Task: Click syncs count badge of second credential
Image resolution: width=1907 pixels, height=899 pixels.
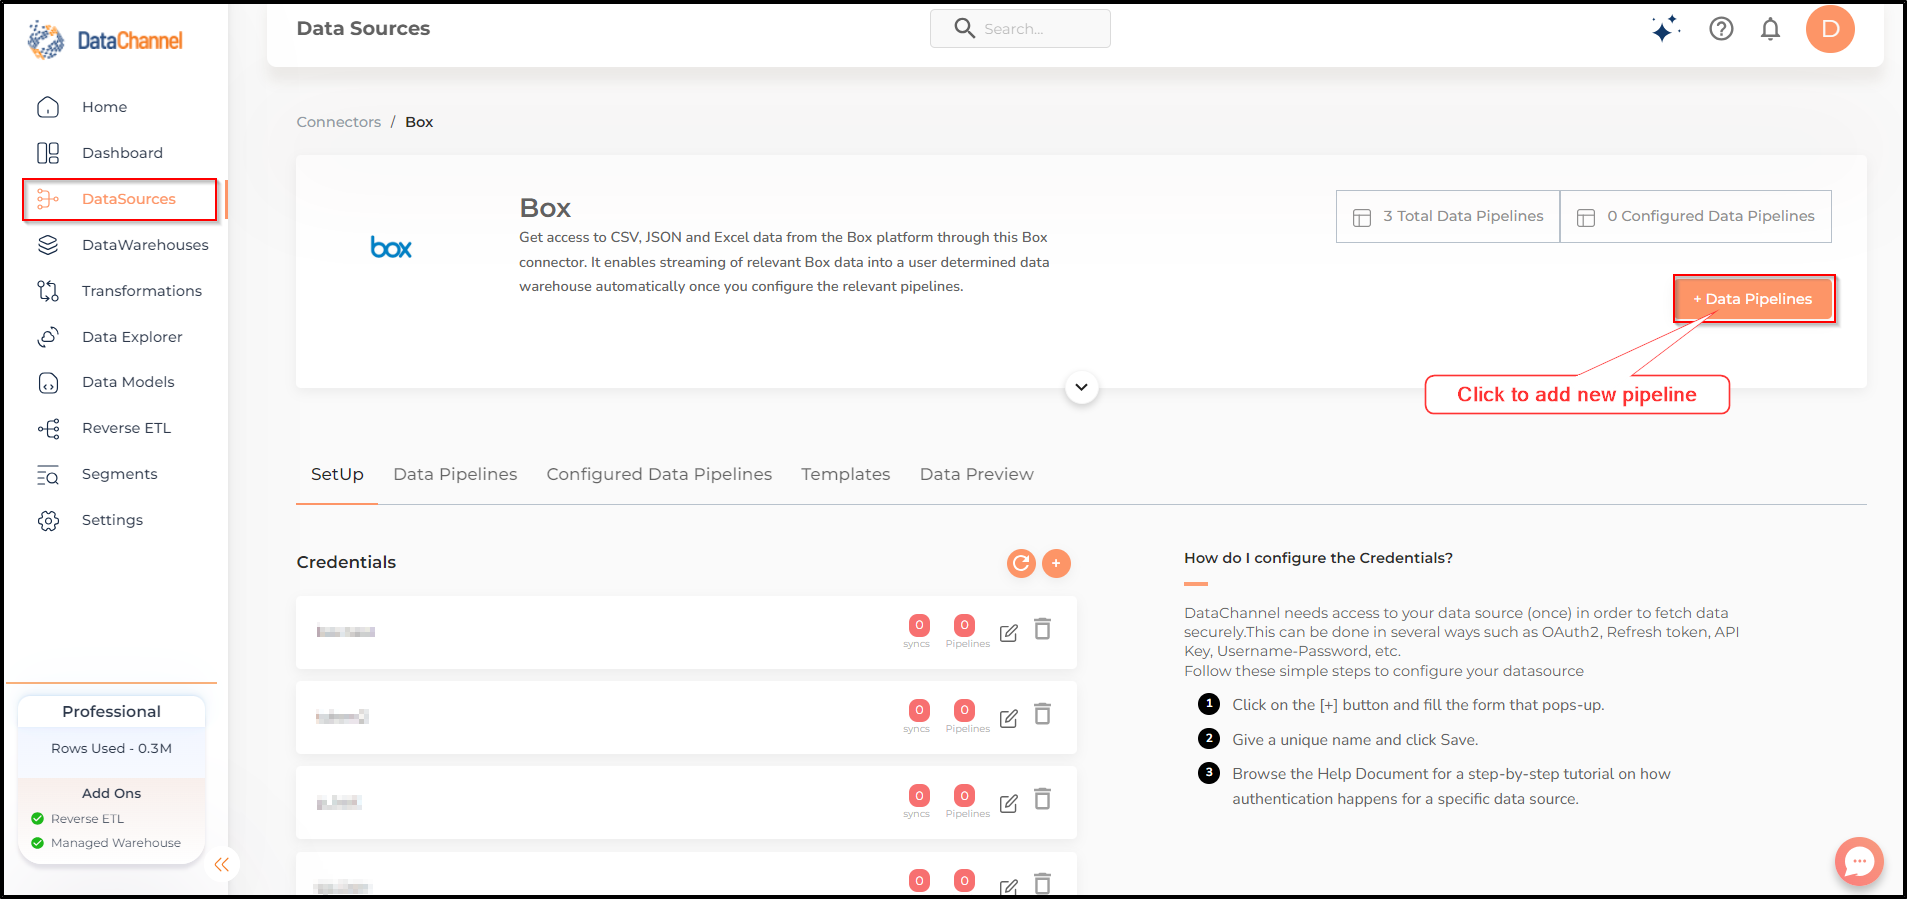Action: click(x=919, y=710)
